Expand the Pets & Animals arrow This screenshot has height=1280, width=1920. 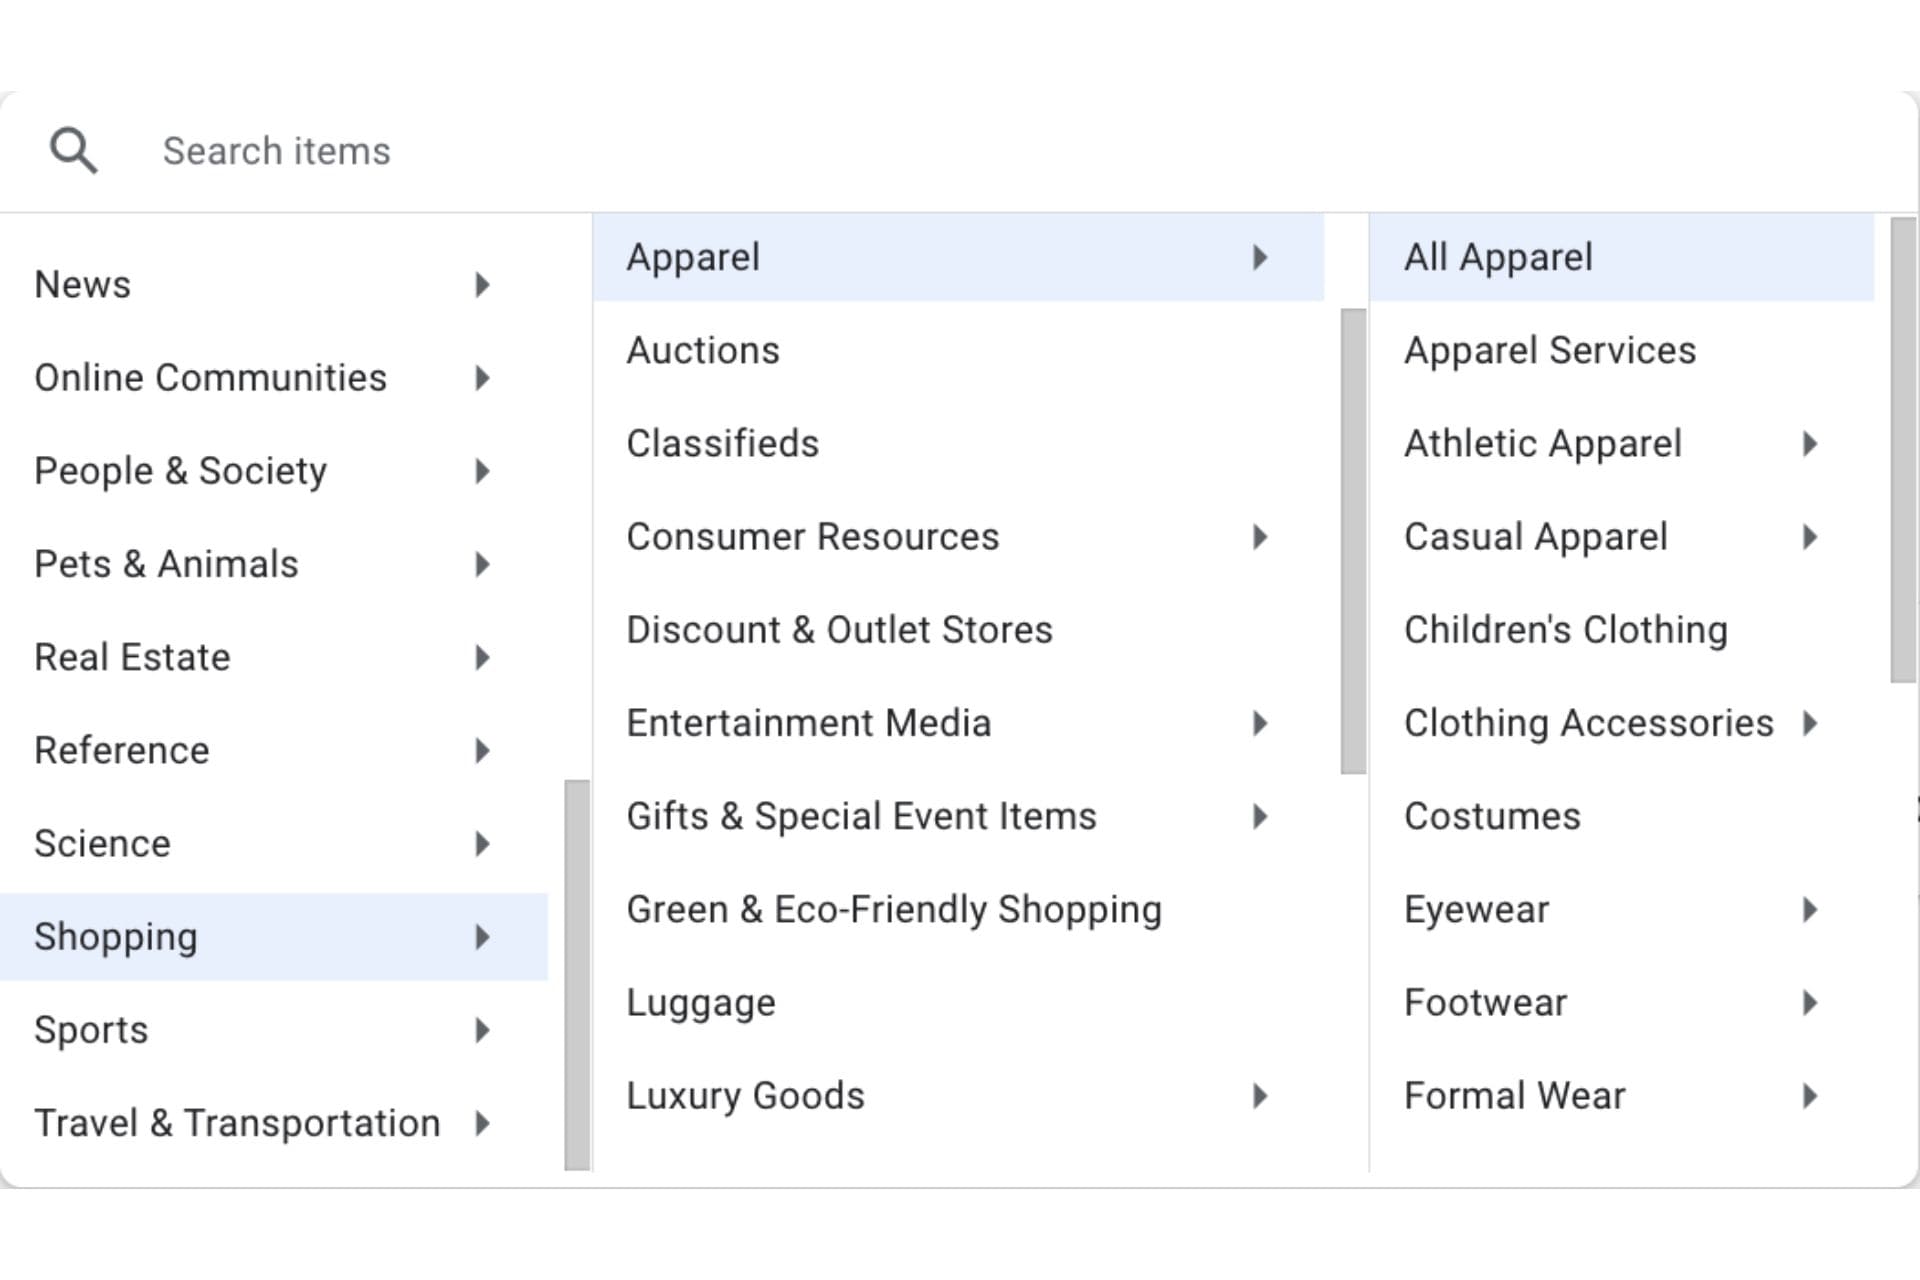482,564
